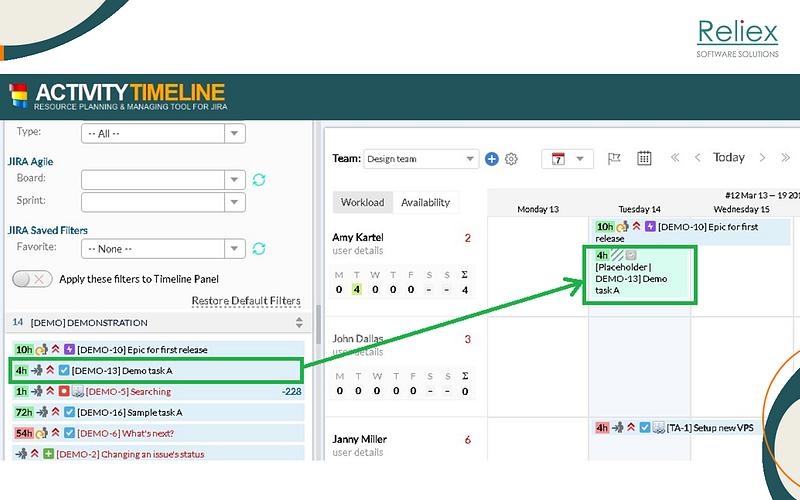This screenshot has height=500, width=800.
Task: Click task checkbox icon of DEMO-13 list row
Action: pos(64,370)
